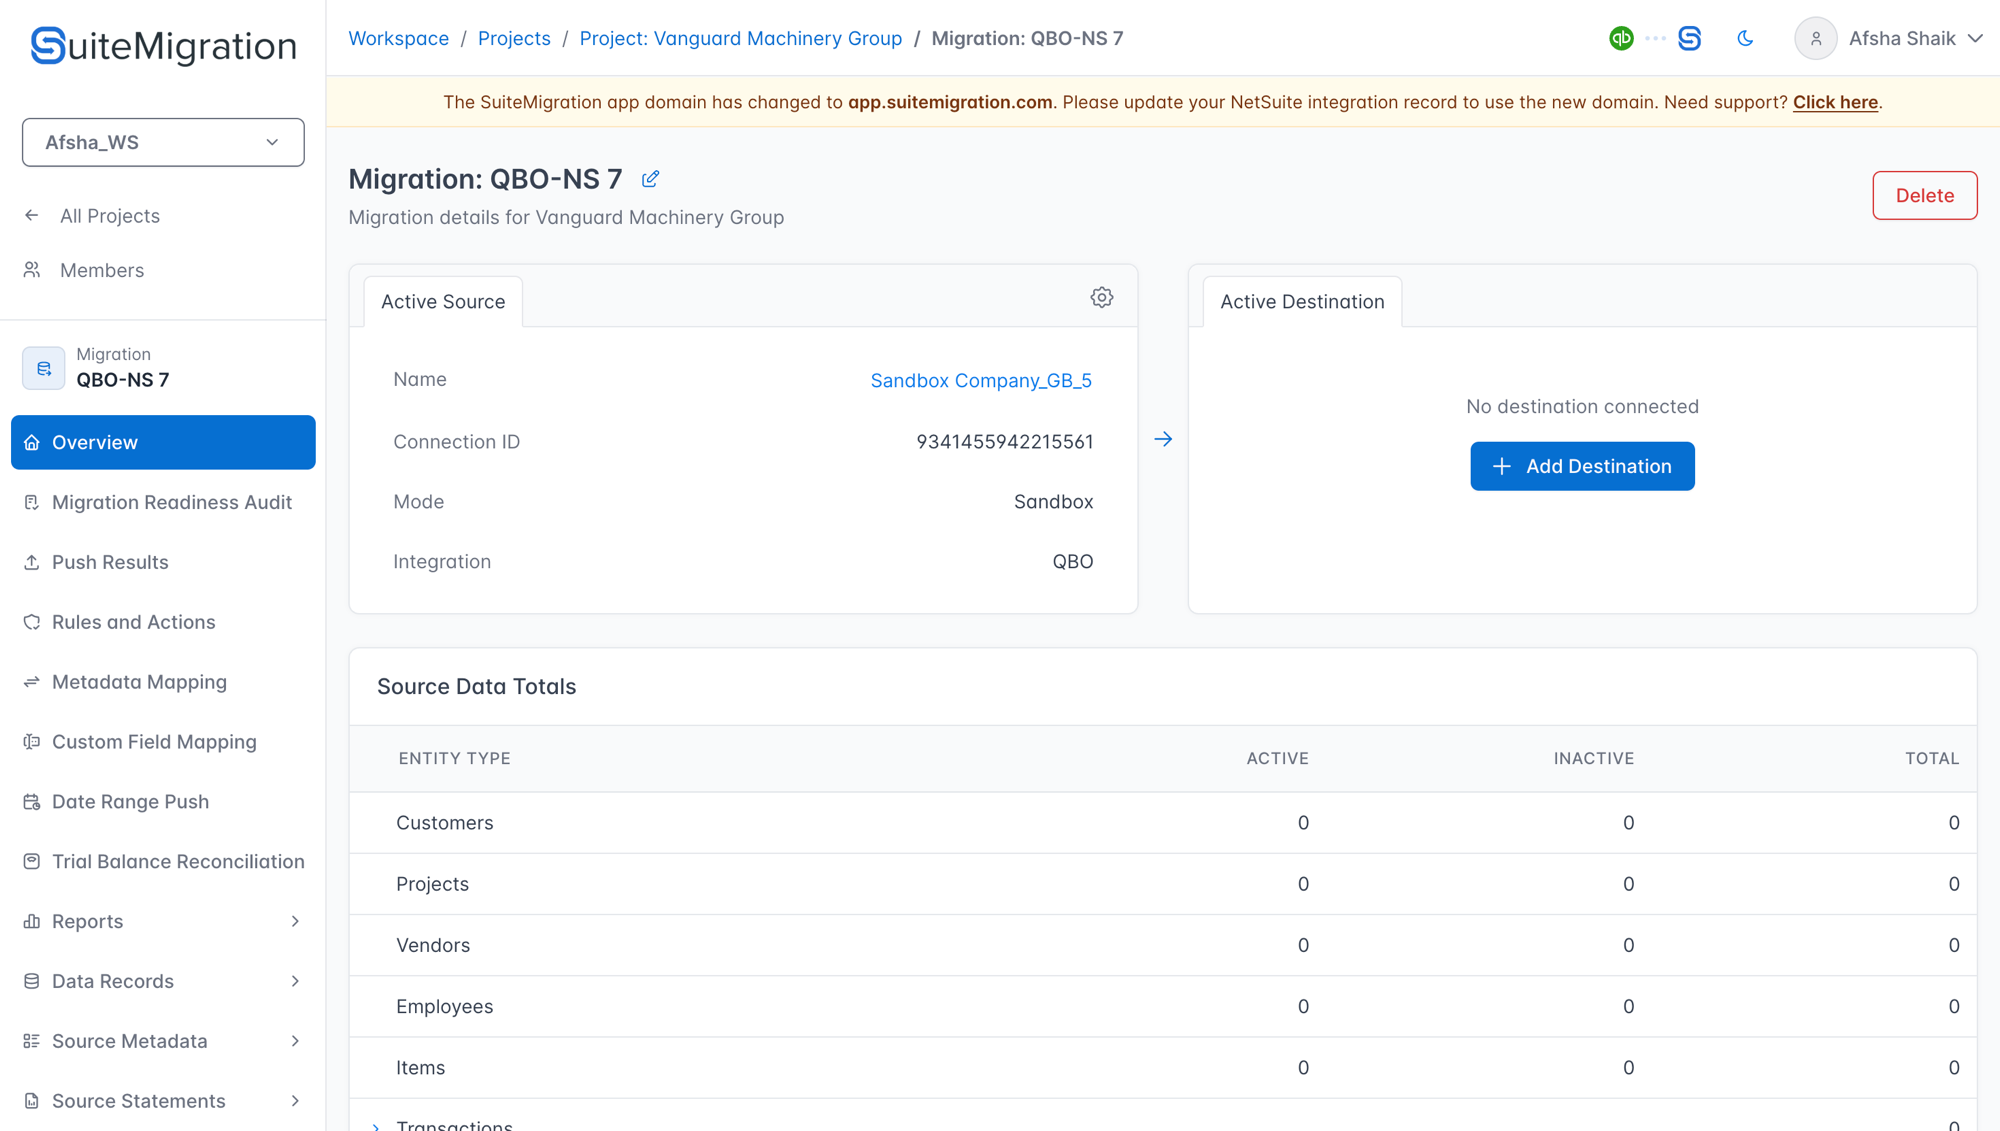This screenshot has height=1131, width=2000.
Task: Click the ENTITY TYPE column header
Action: click(x=454, y=758)
